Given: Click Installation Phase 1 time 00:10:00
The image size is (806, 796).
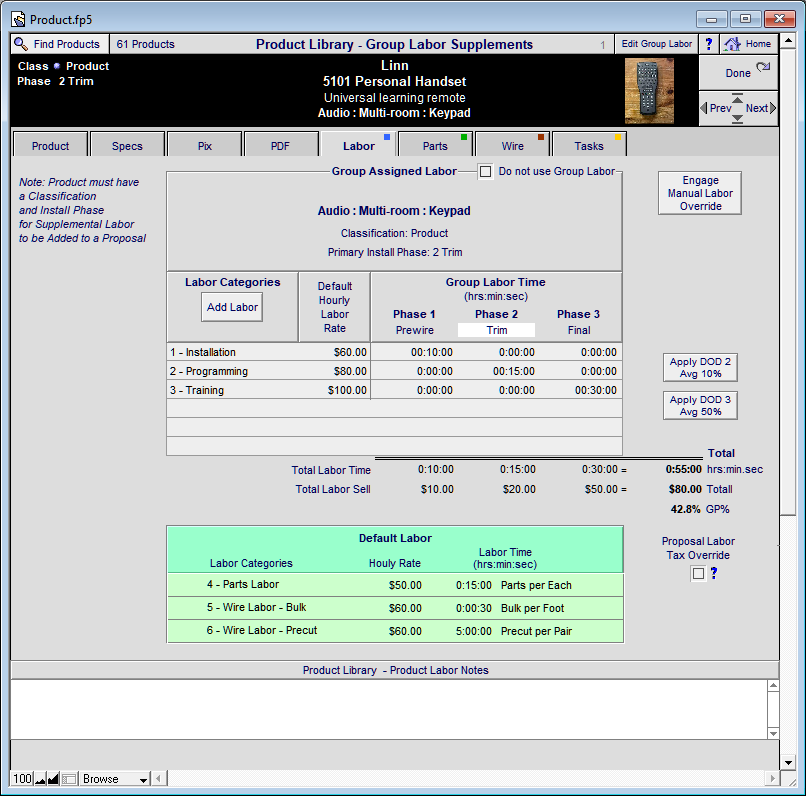Looking at the screenshot, I should tap(432, 352).
